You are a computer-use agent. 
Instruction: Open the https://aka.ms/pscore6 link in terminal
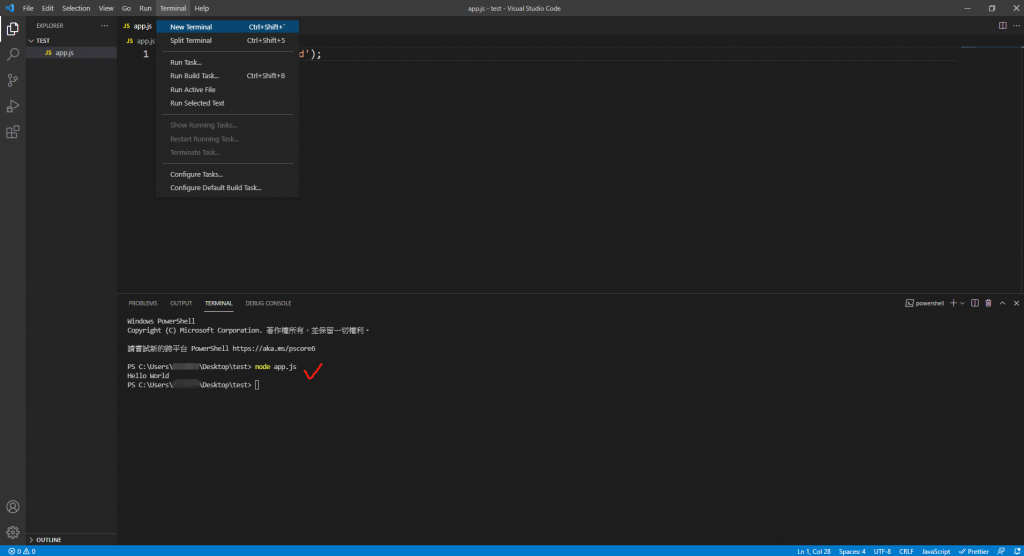click(x=274, y=349)
